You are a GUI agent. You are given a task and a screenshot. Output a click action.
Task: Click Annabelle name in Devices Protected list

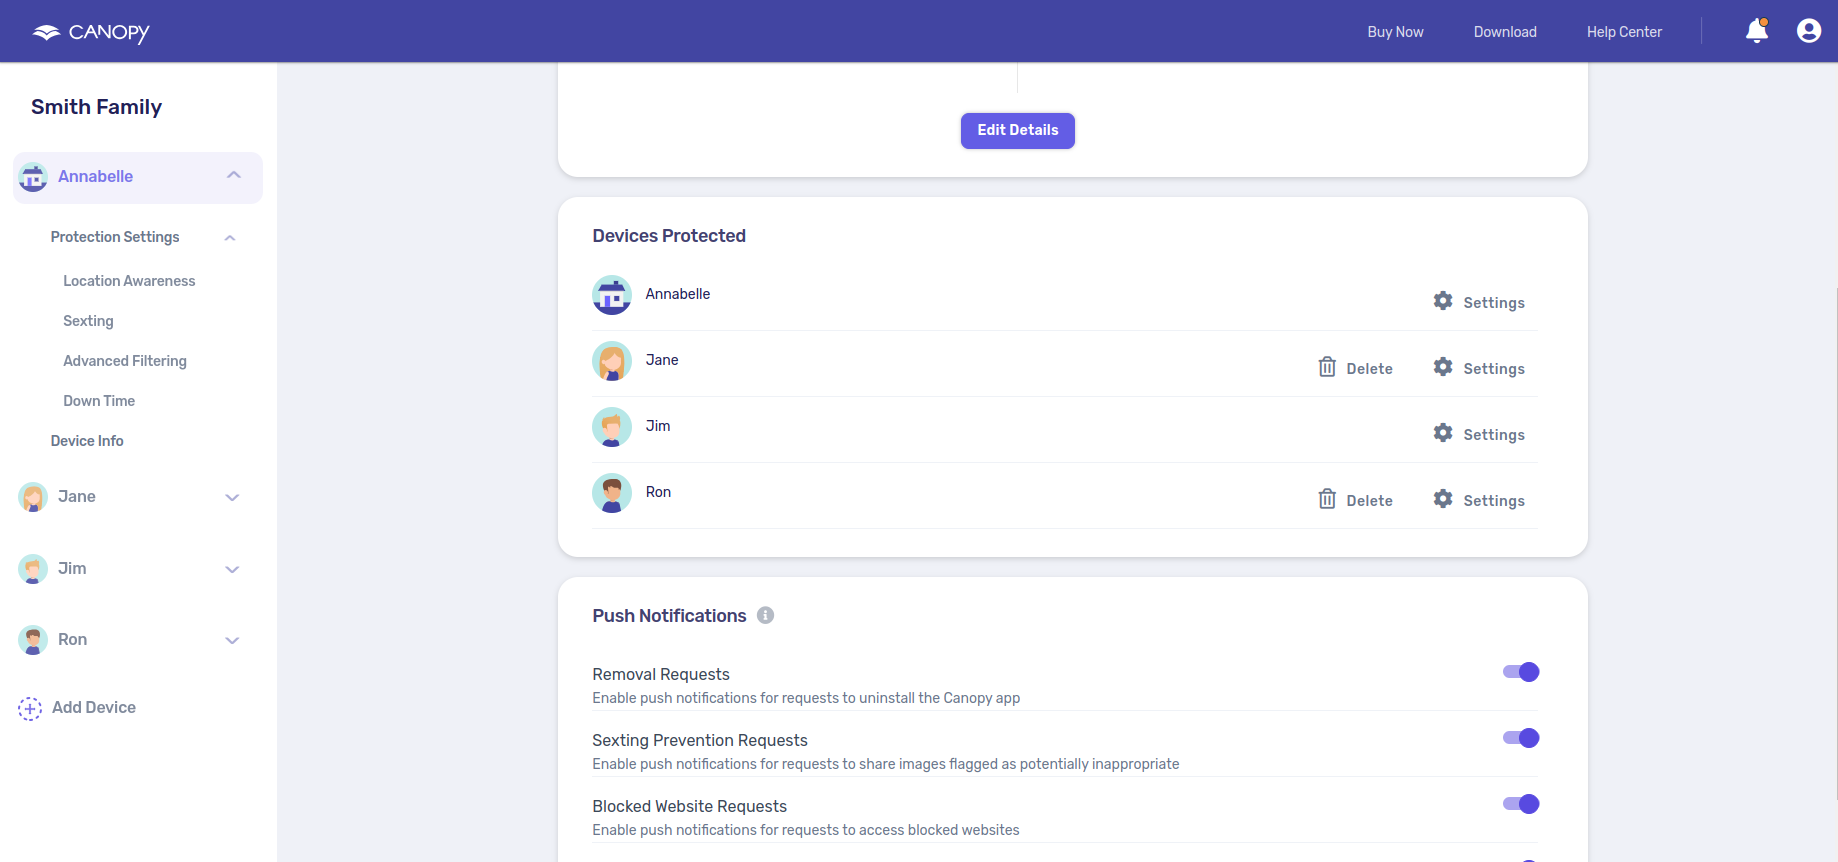pos(678,294)
